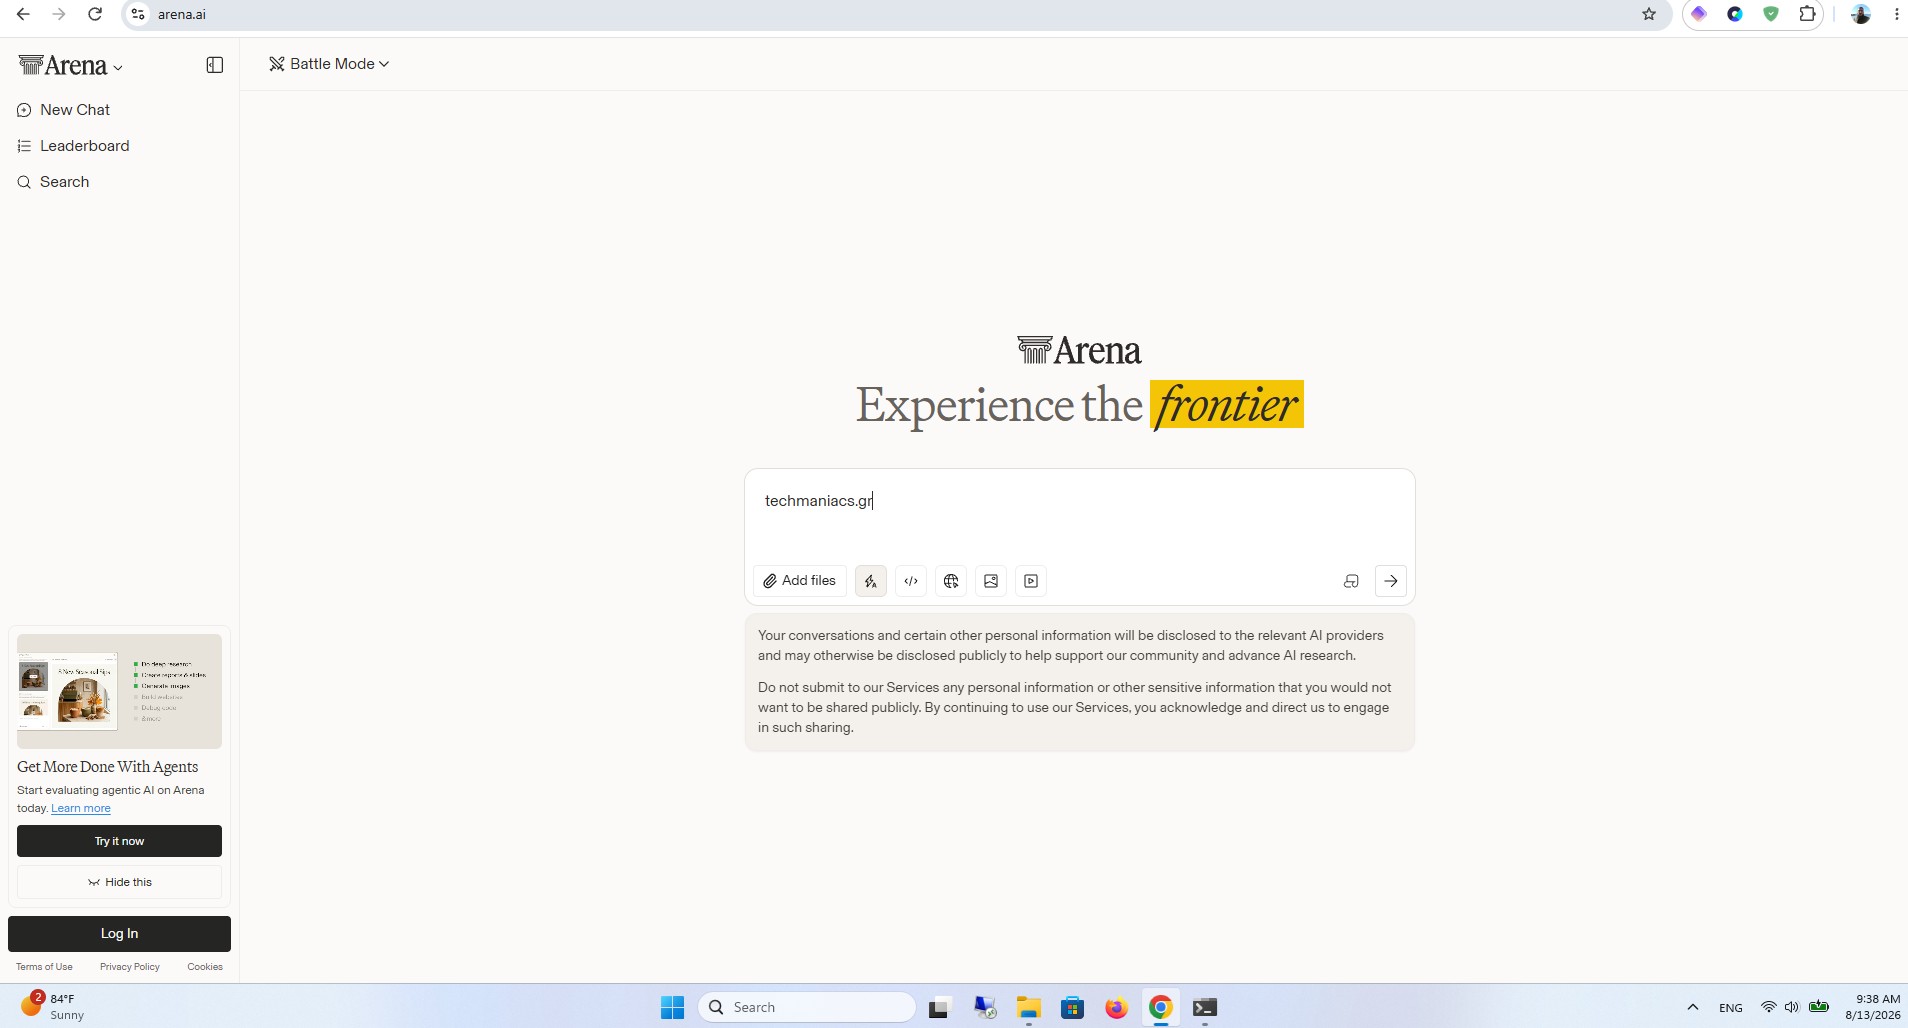
Task: Open the dark circular browser extension
Action: click(x=1735, y=14)
